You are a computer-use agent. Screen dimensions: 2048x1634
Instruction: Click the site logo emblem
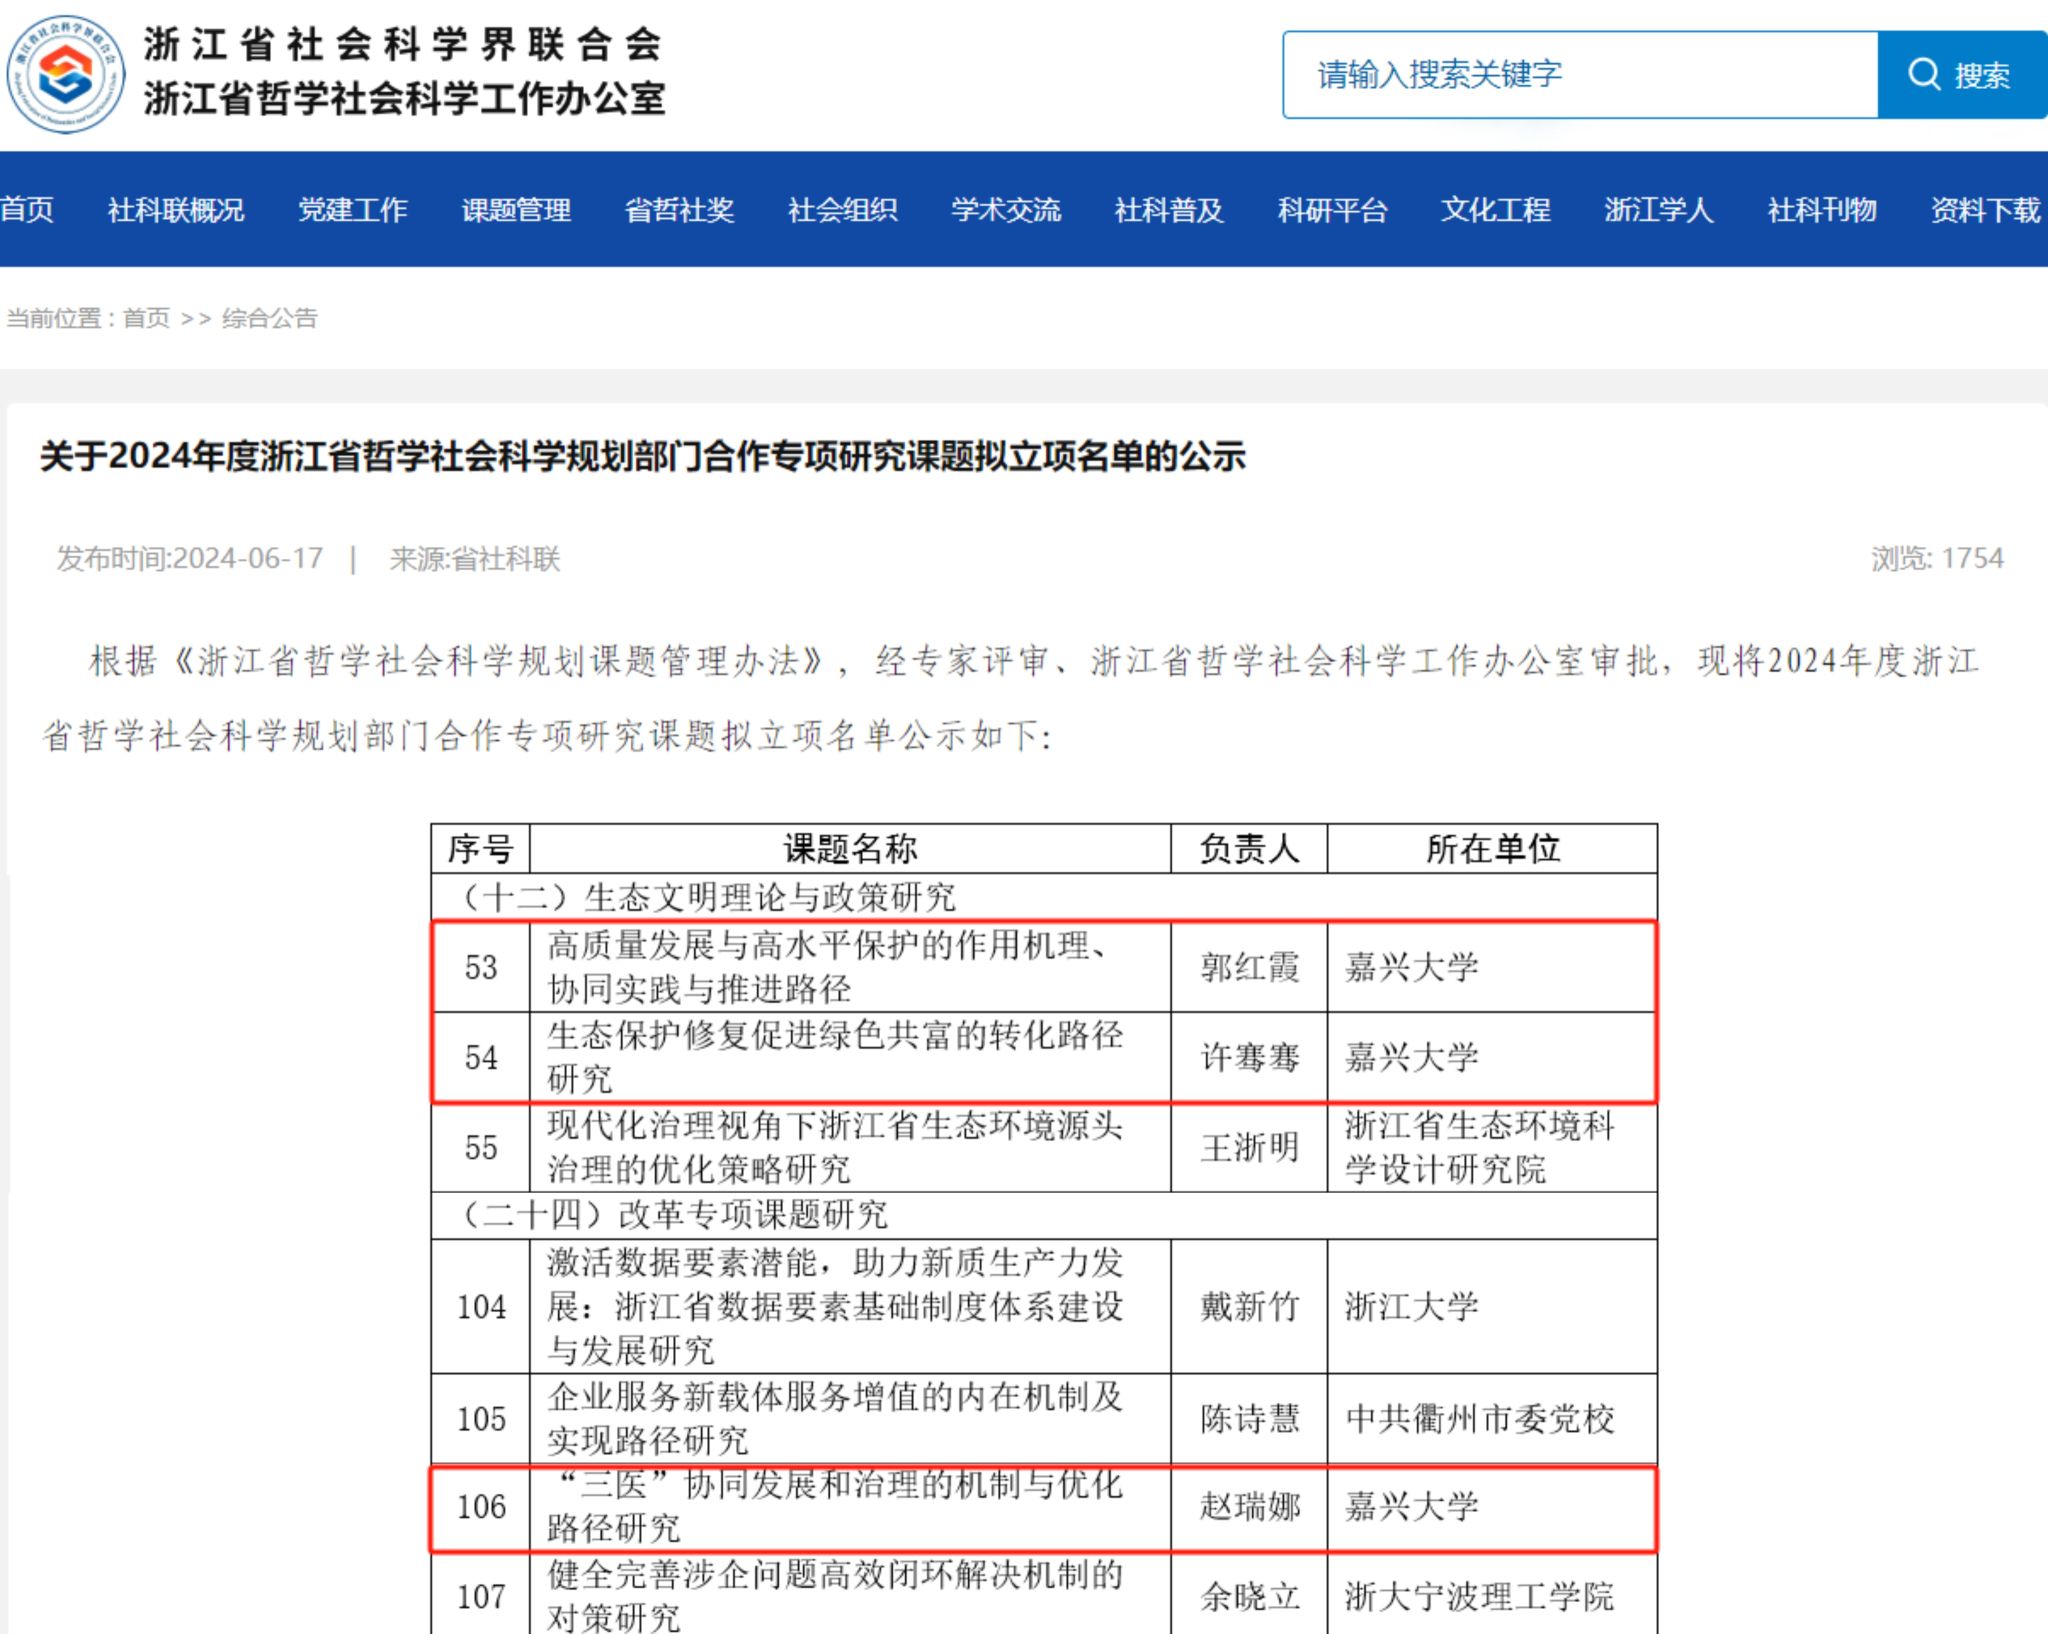pos(66,75)
